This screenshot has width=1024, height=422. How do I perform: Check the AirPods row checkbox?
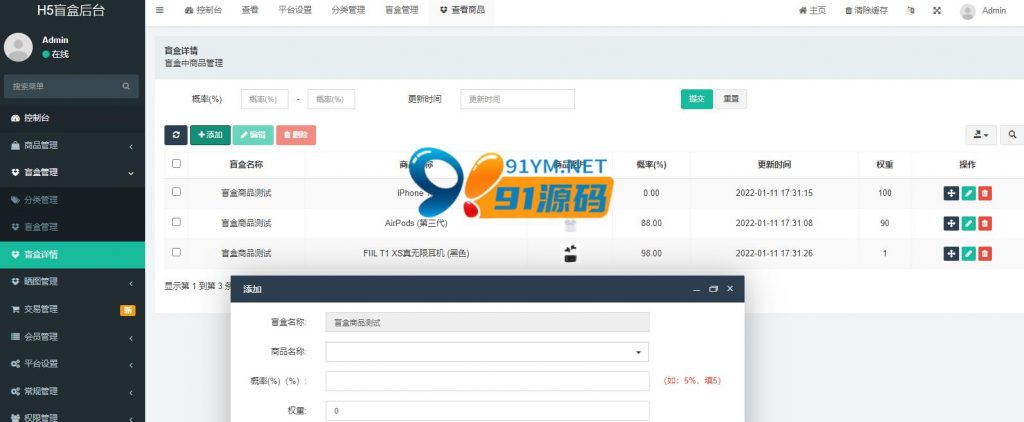coord(176,222)
